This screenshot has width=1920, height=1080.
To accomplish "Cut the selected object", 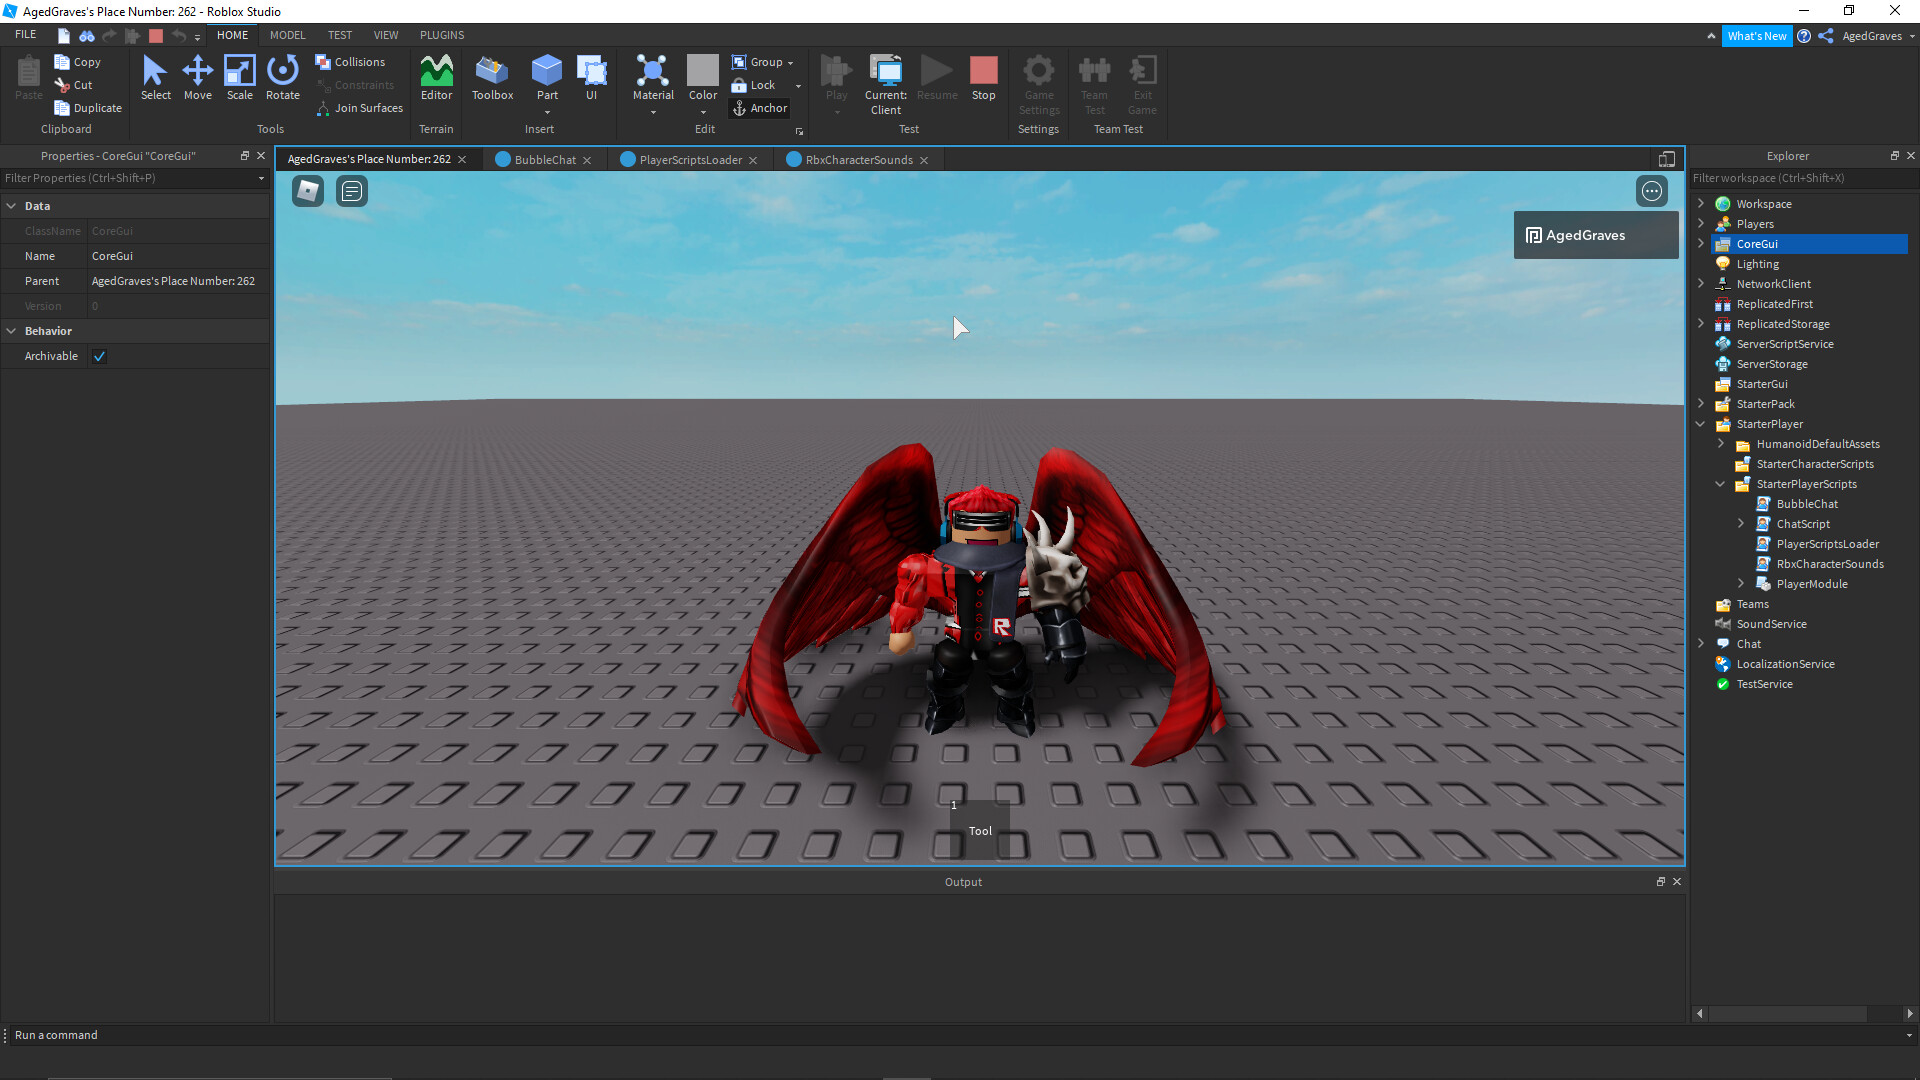I will [x=73, y=85].
